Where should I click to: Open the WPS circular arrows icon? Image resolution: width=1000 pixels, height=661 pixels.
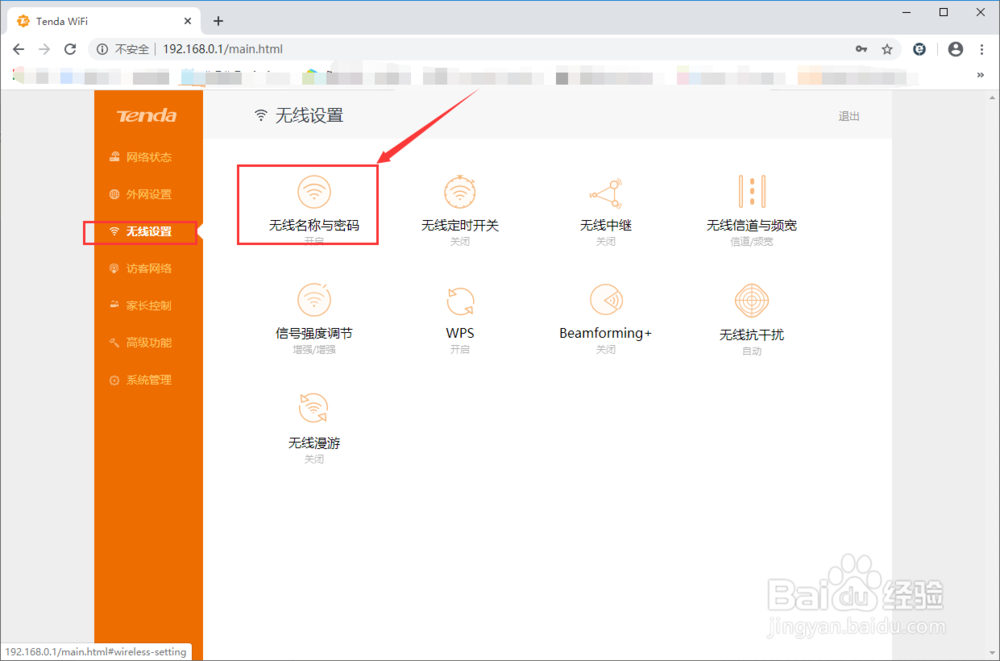point(460,301)
